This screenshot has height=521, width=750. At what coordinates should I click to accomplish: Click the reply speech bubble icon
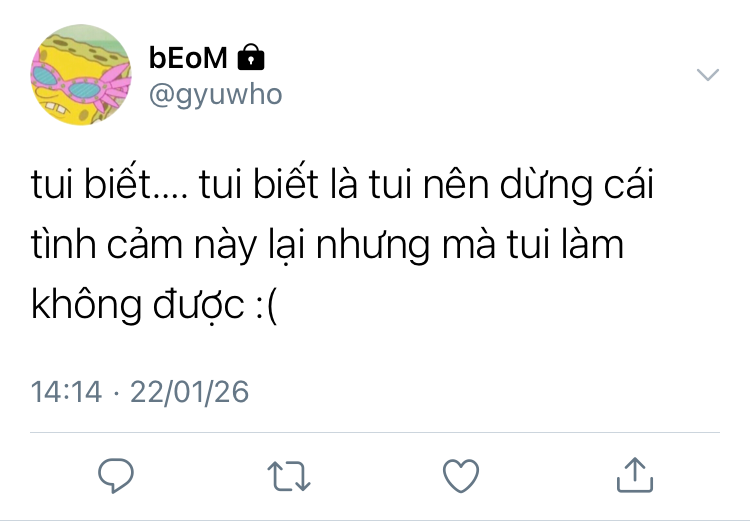[116, 475]
